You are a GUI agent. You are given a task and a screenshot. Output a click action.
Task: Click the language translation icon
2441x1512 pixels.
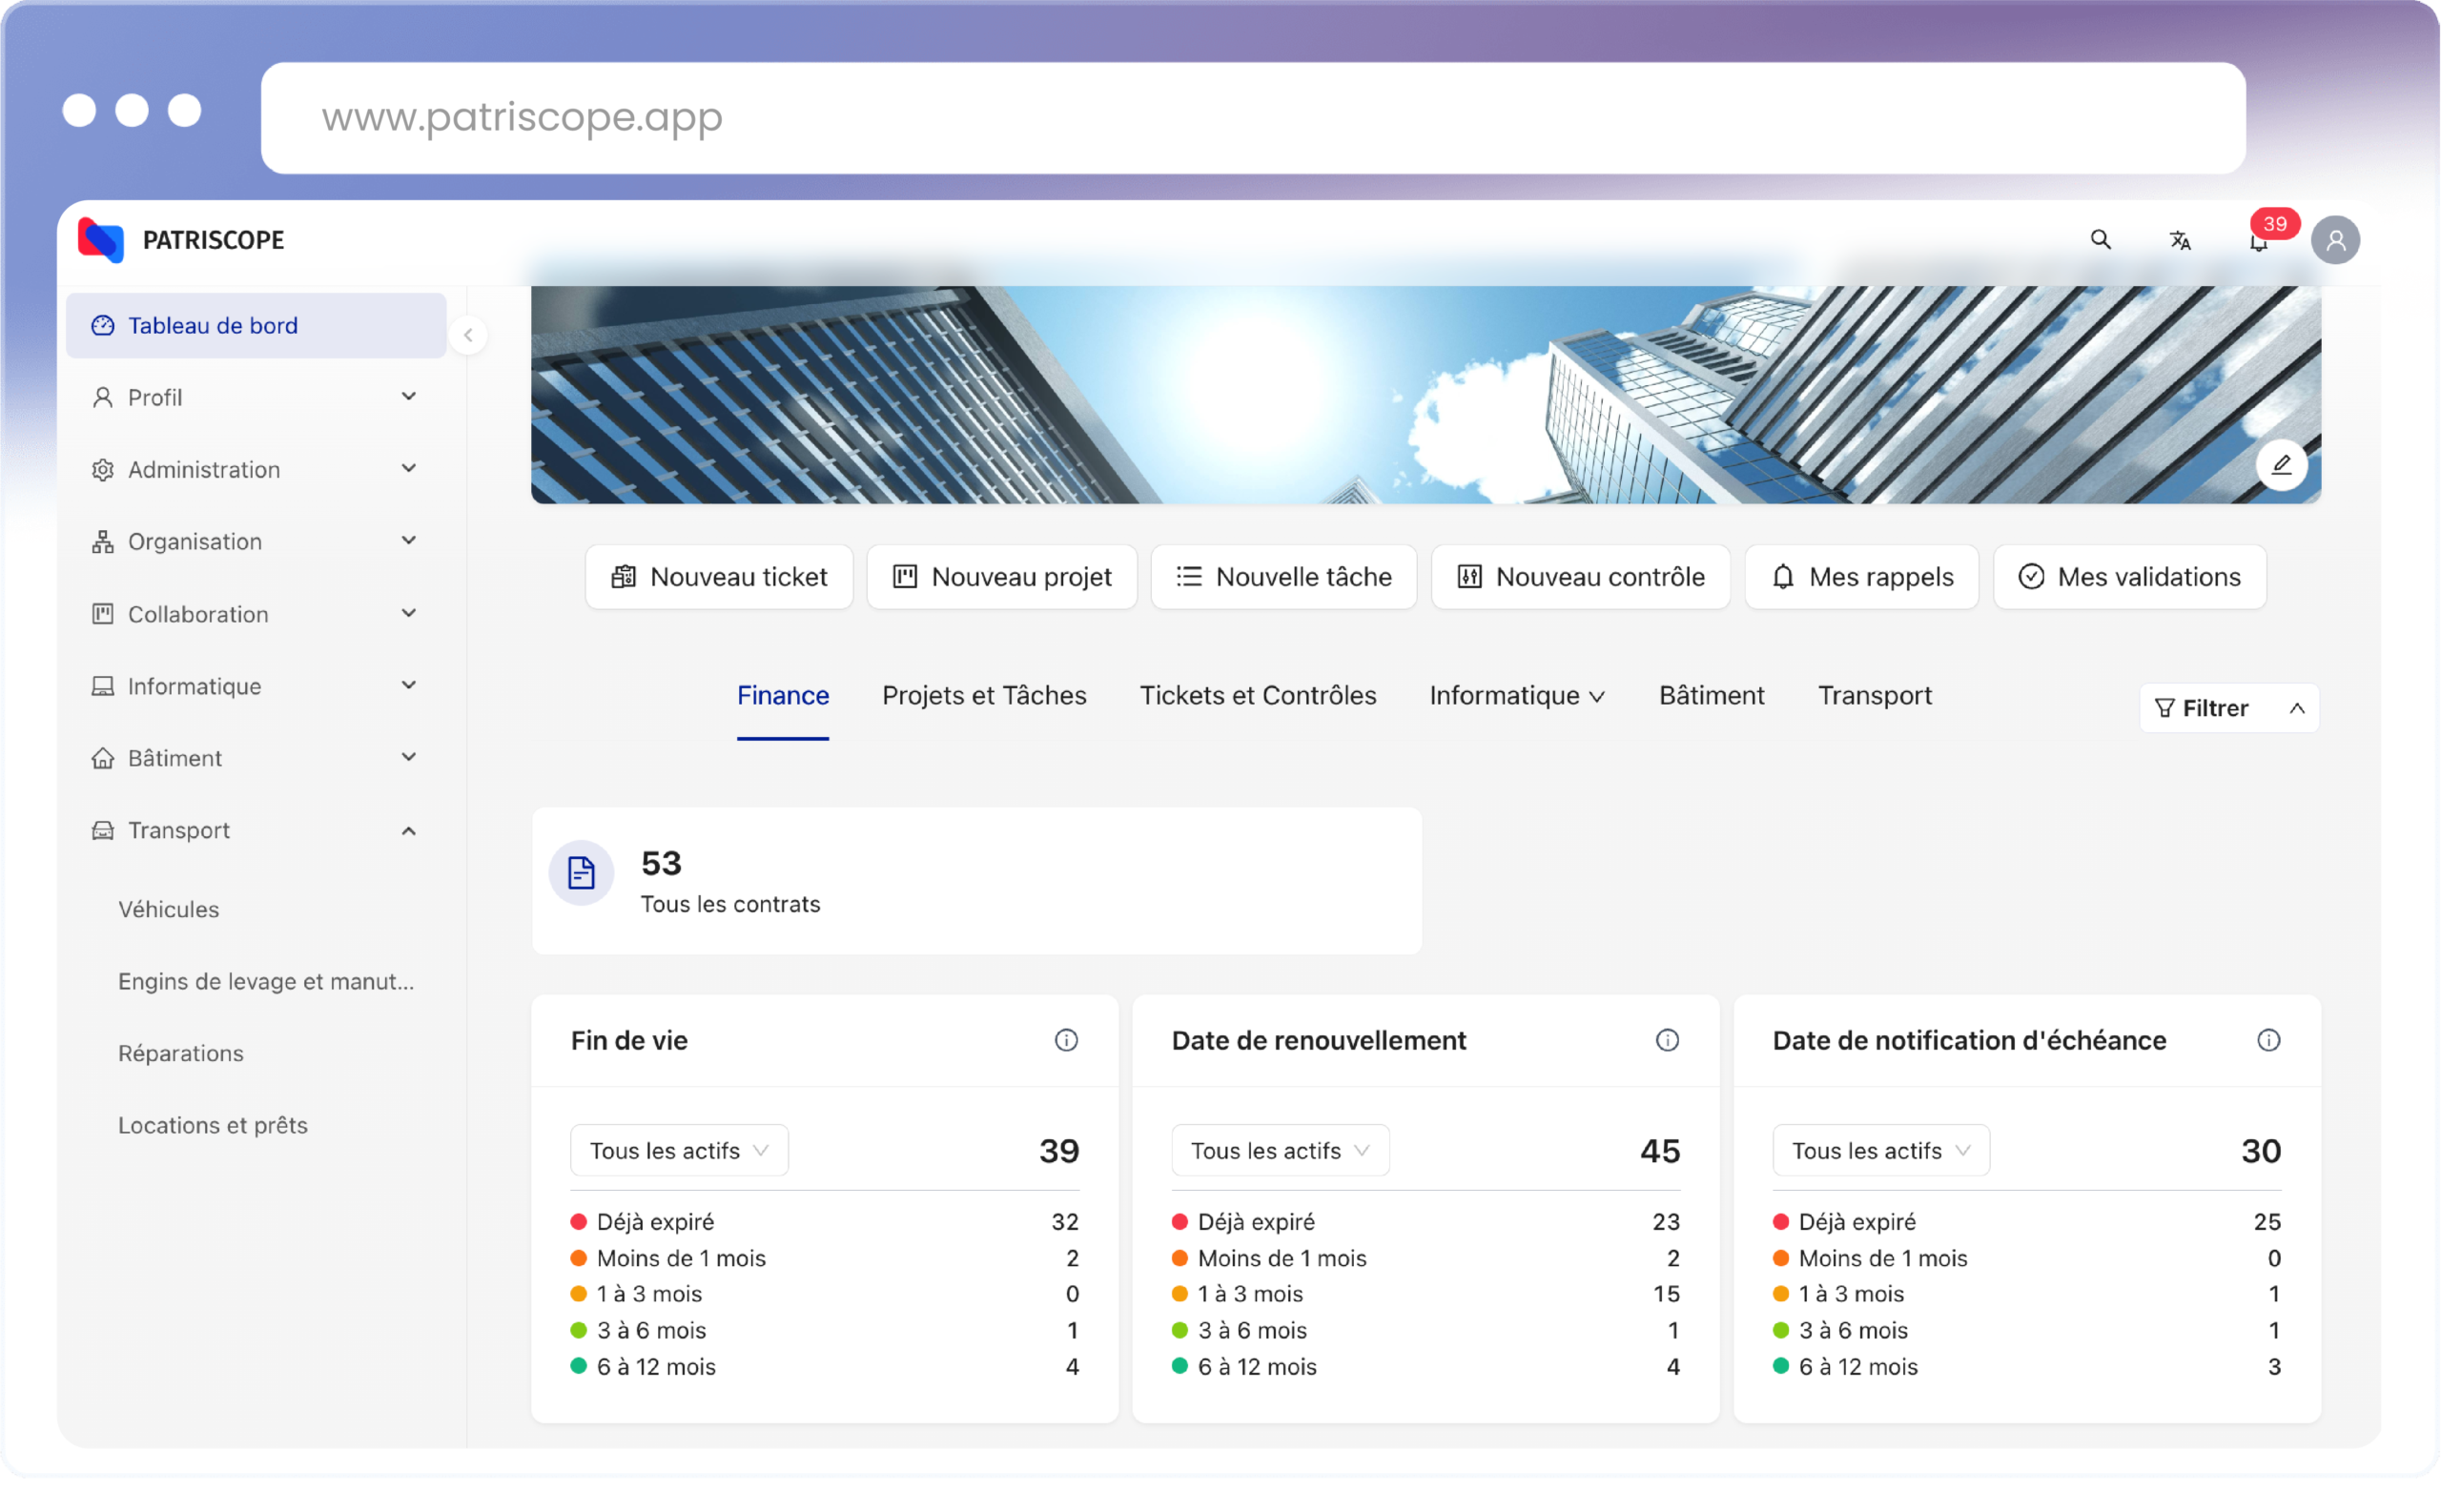[x=2180, y=240]
